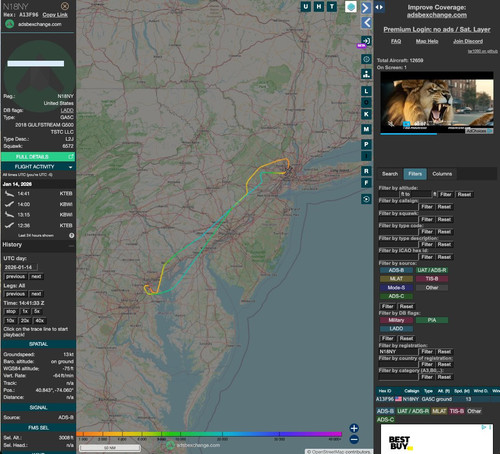The height and width of the screenshot is (454, 500).
Task: Zoom out the map with minus icon
Action: coord(354,439)
